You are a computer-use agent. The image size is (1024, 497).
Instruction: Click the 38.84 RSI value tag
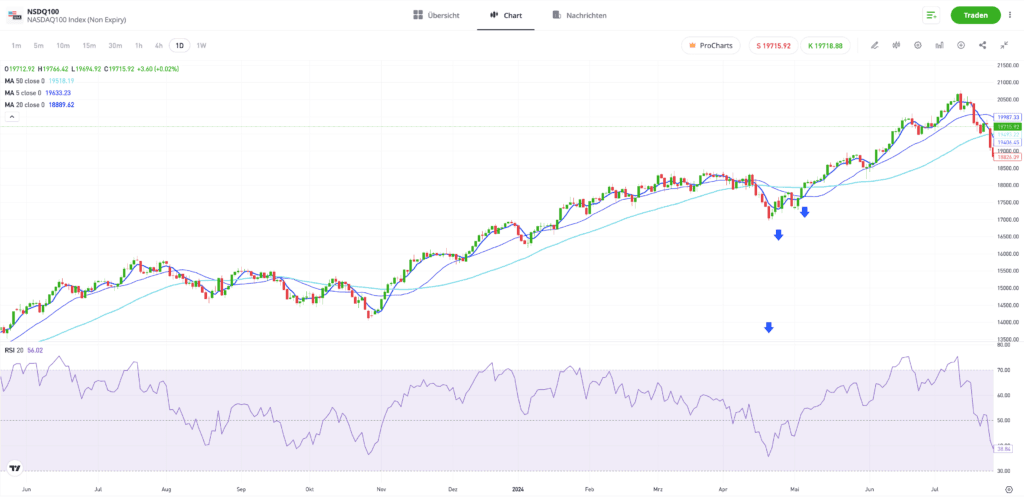(x=1004, y=449)
